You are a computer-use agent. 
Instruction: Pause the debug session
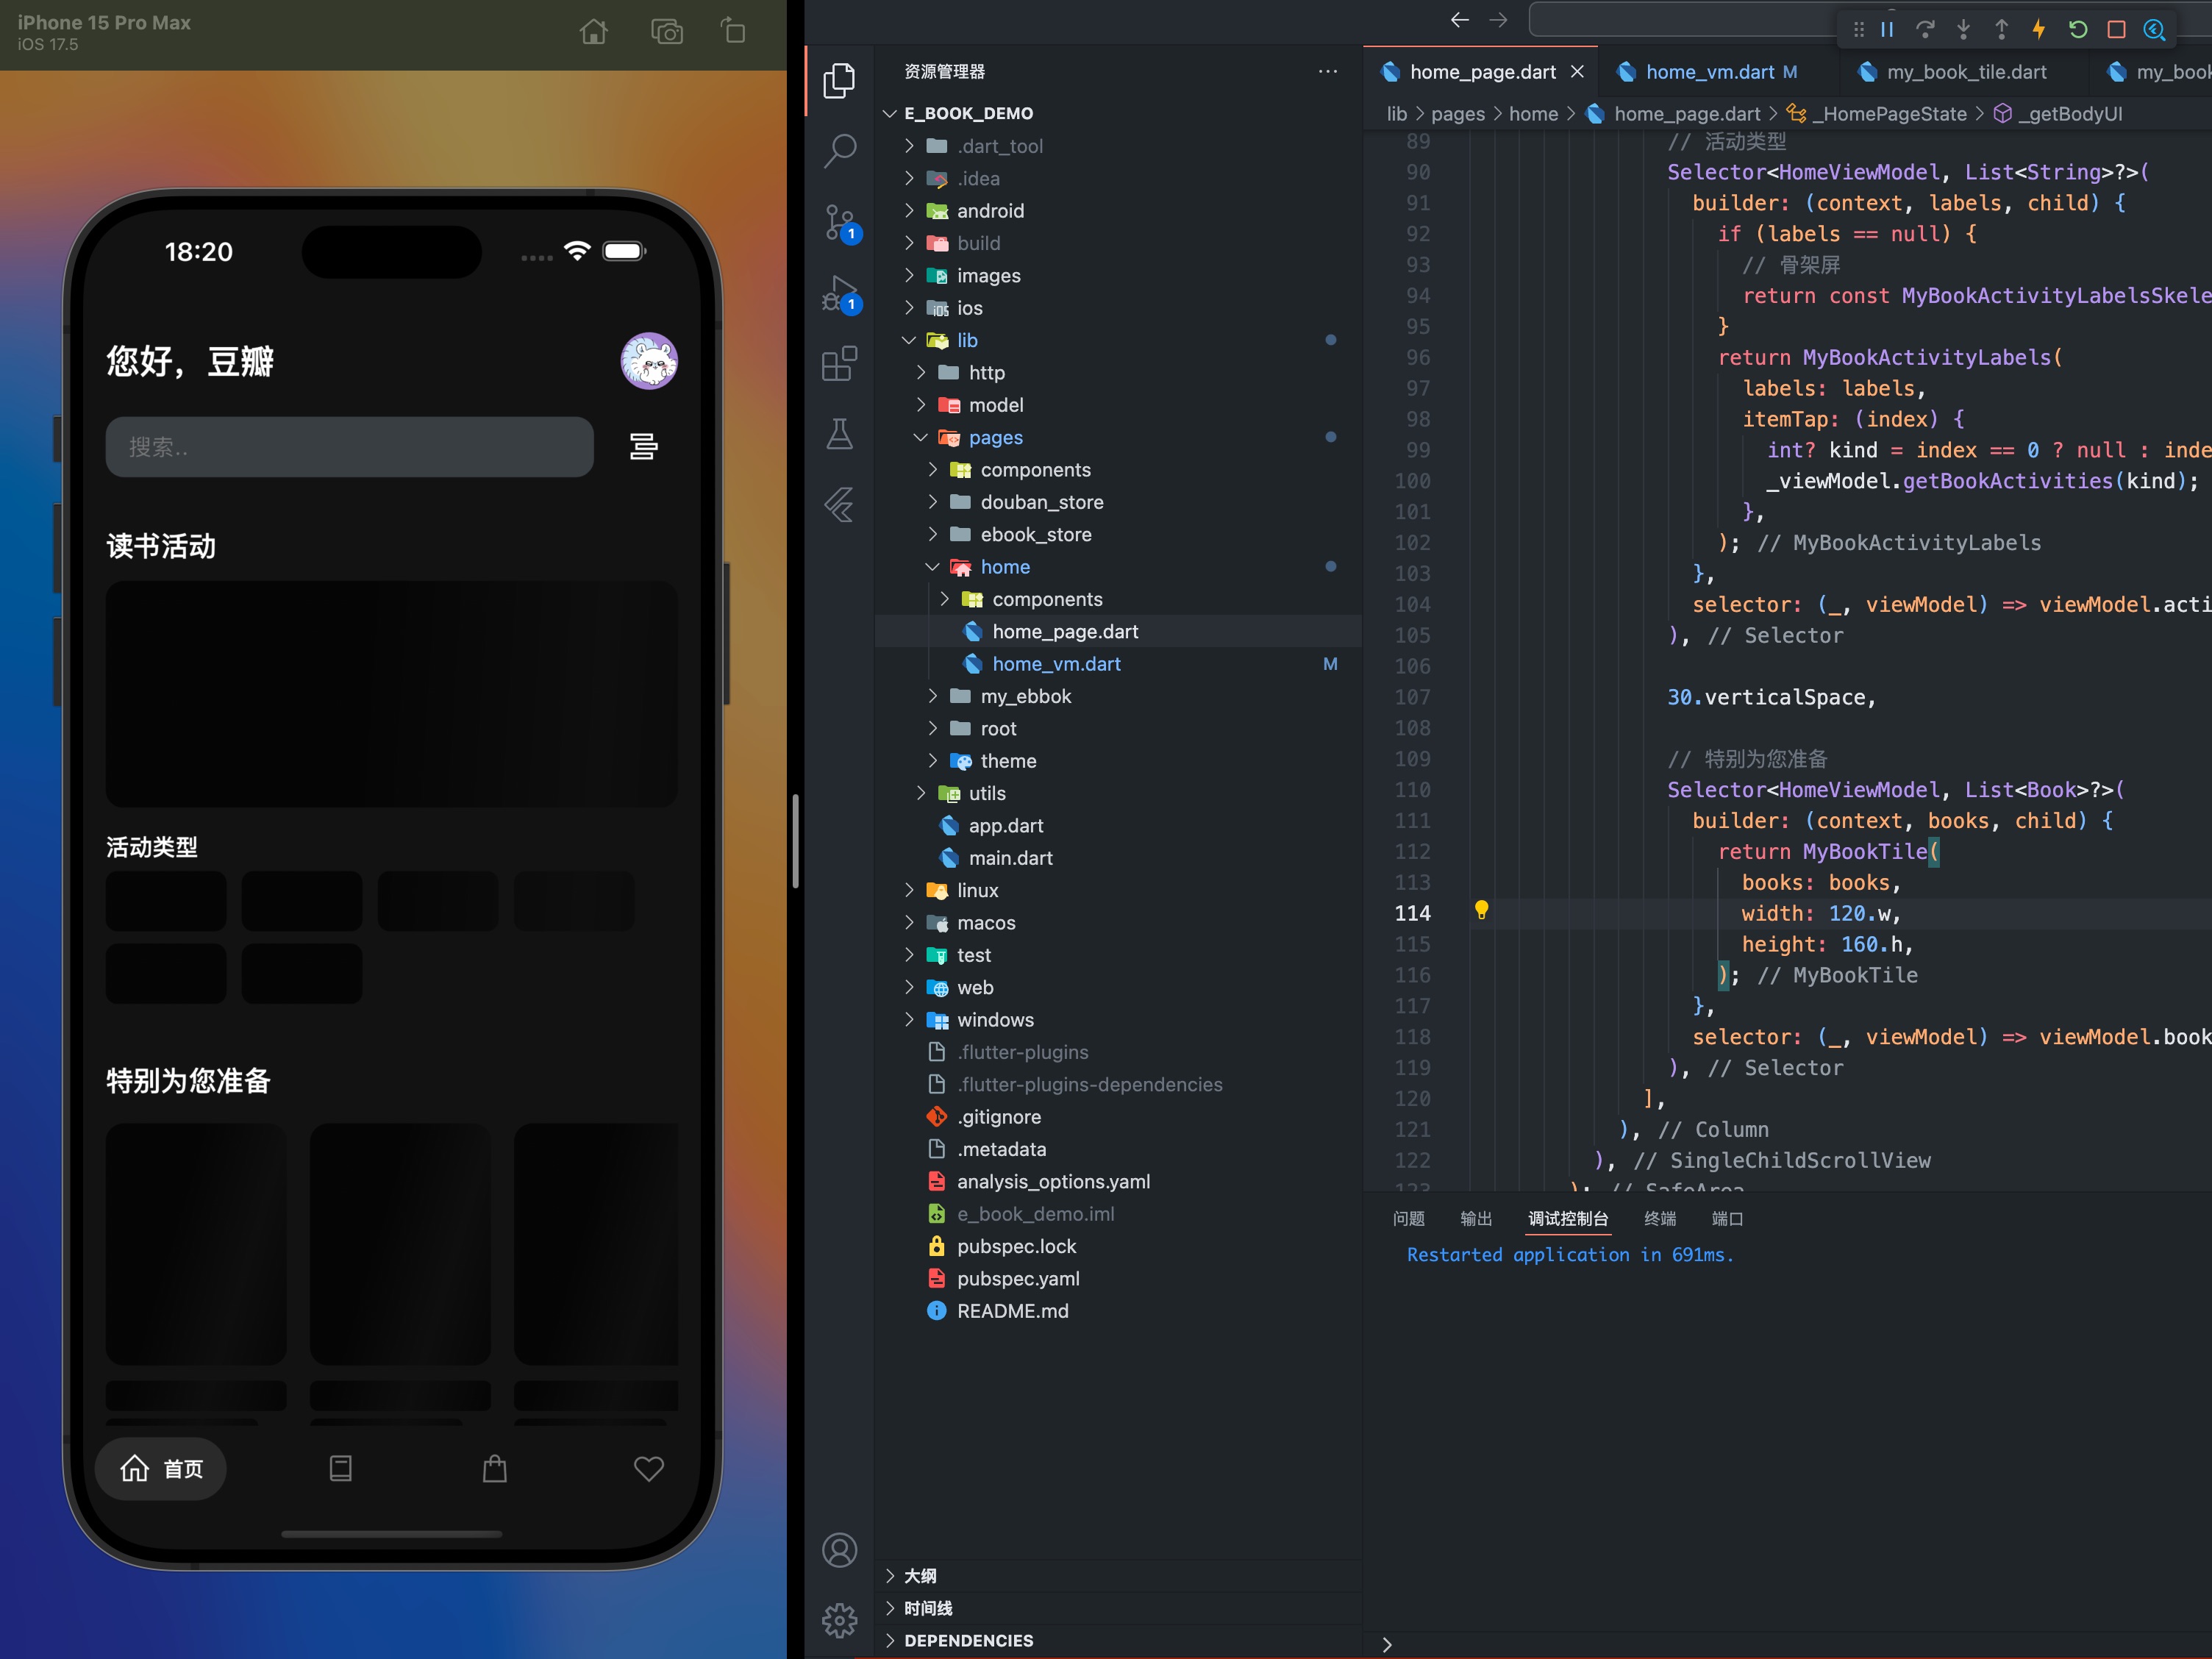1887,29
